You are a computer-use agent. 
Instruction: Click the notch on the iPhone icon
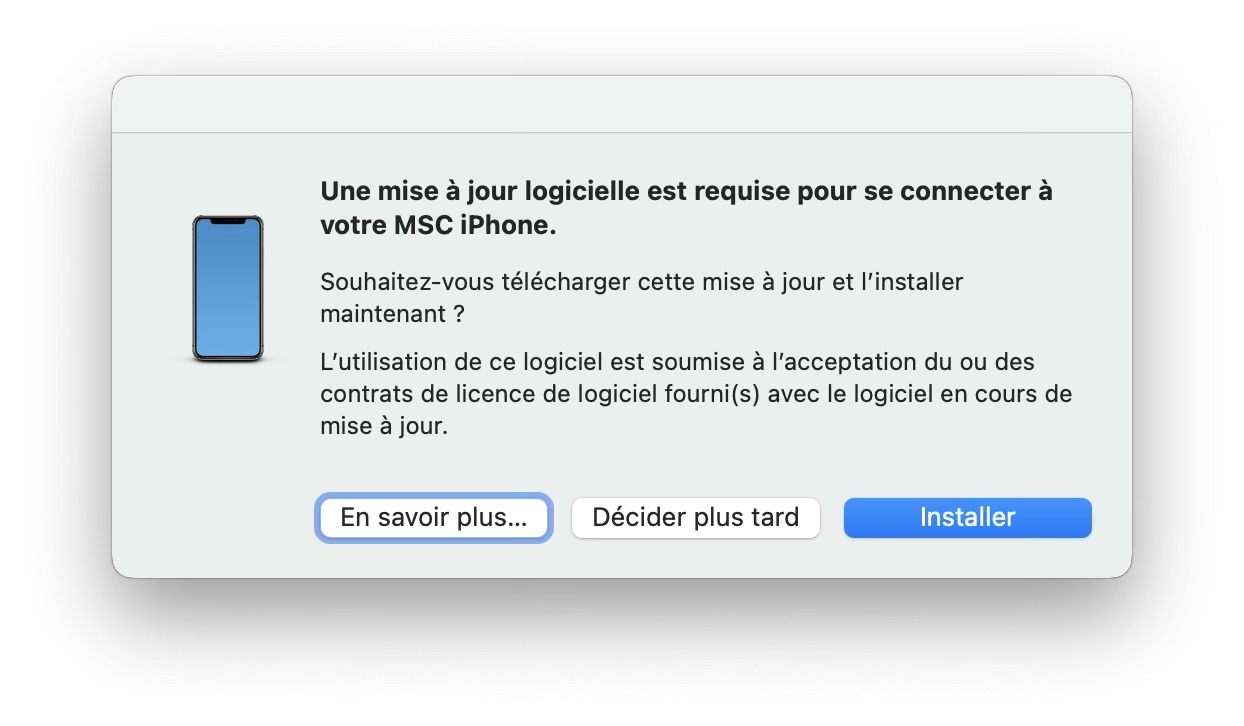pos(228,220)
